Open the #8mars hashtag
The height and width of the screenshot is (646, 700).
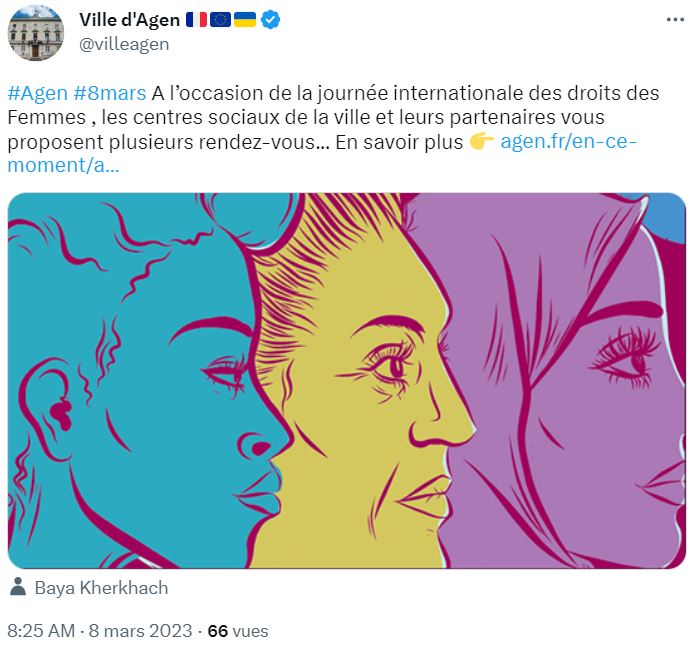(x=109, y=93)
